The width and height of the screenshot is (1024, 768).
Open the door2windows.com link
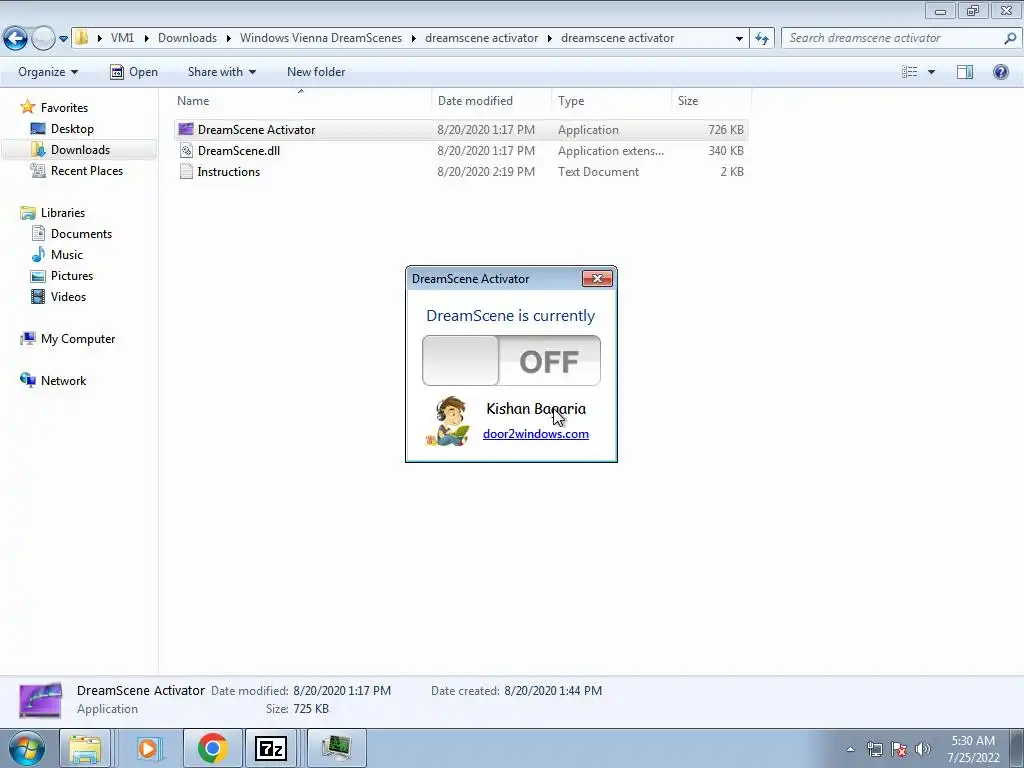coord(536,434)
